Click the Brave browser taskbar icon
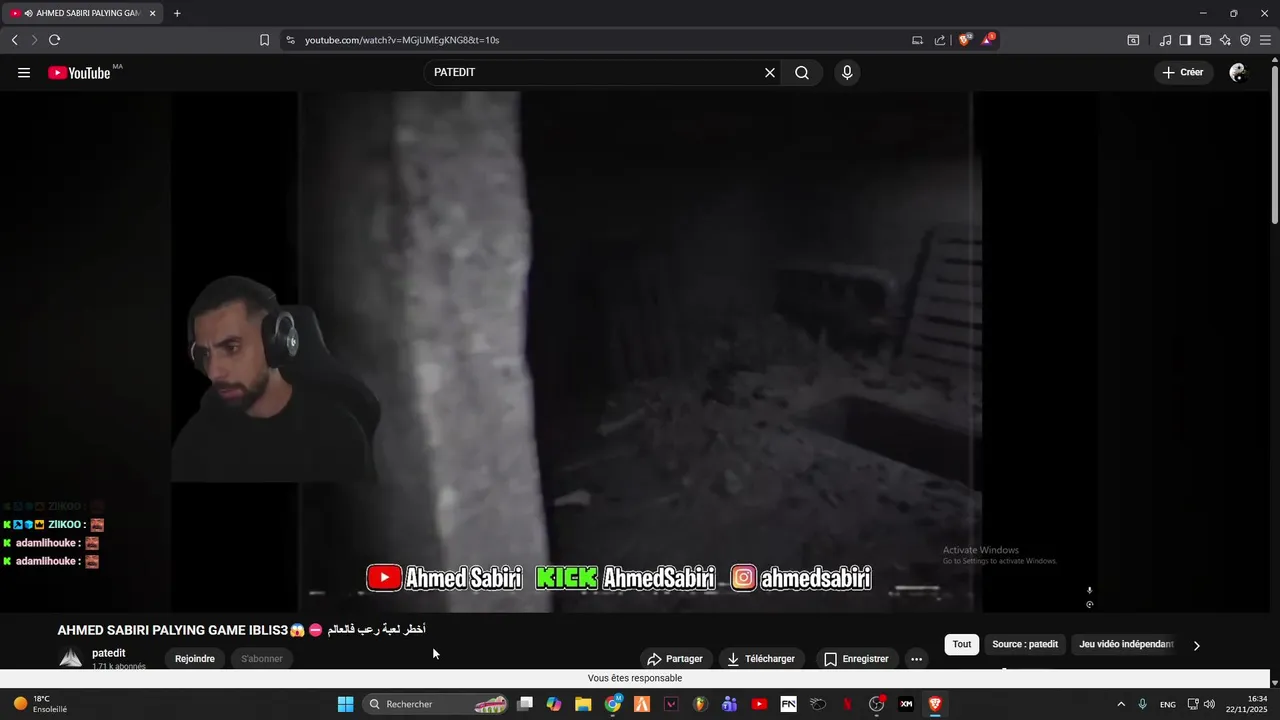 (935, 704)
